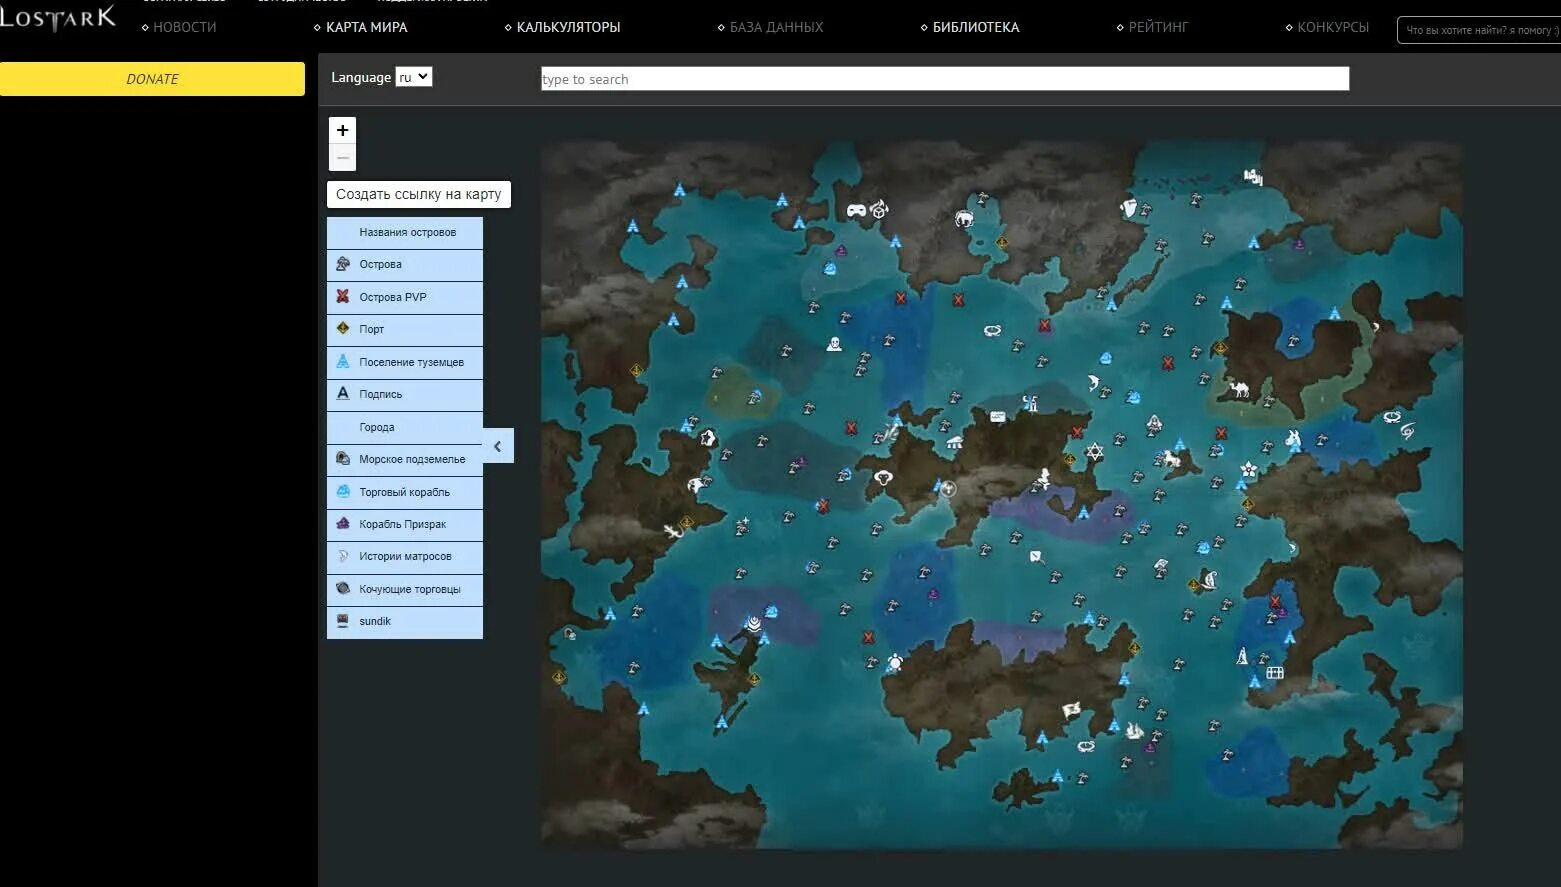Click the hooded figure map icon
The height and width of the screenshot is (887, 1561).
(1154, 422)
